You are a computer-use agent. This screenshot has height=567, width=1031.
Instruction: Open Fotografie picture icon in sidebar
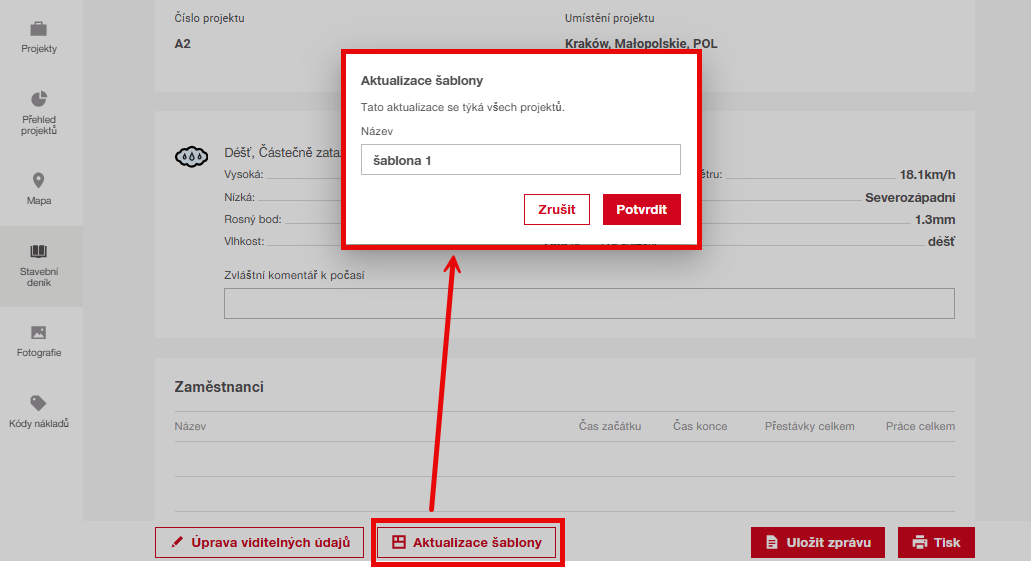(39, 333)
